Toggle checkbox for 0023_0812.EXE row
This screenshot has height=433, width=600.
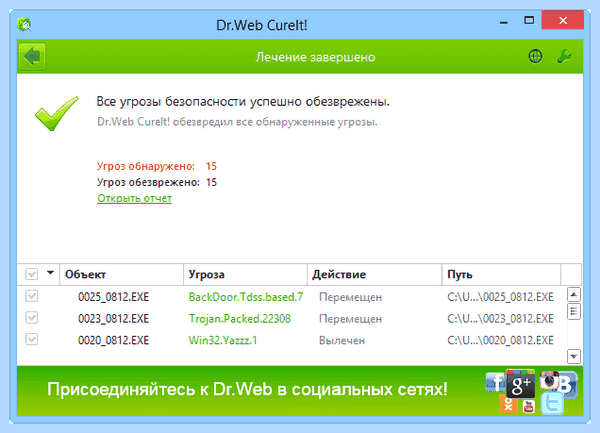click(31, 317)
